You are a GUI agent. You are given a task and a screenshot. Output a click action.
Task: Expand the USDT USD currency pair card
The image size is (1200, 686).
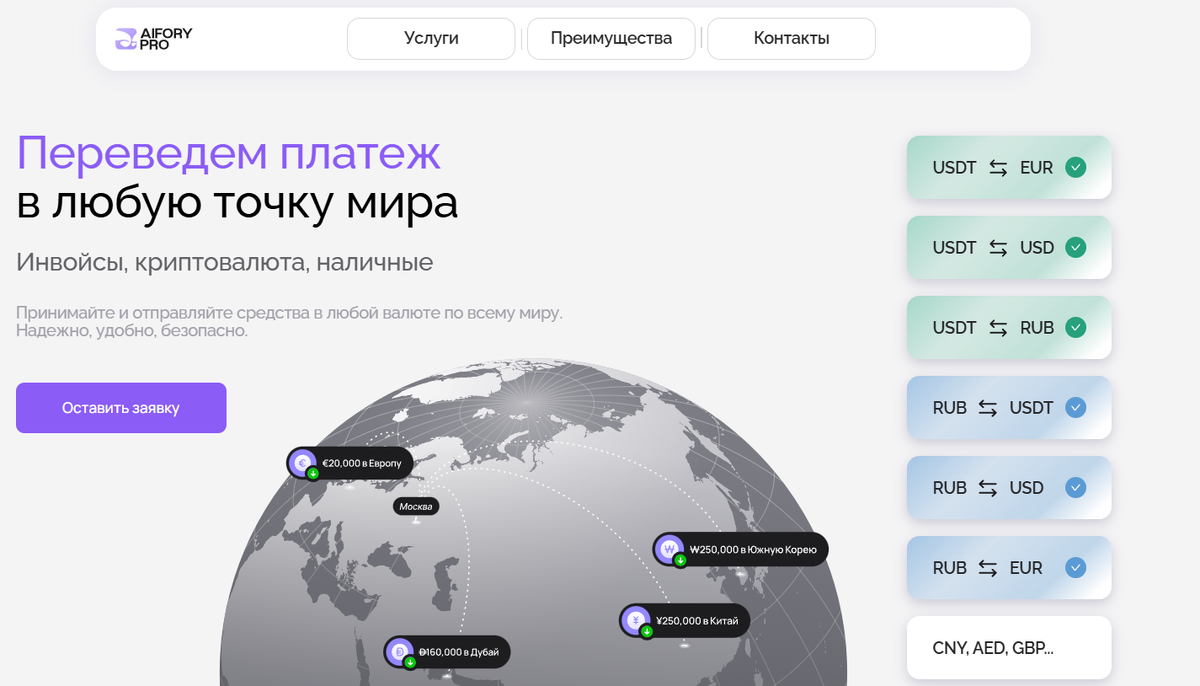tap(1008, 247)
